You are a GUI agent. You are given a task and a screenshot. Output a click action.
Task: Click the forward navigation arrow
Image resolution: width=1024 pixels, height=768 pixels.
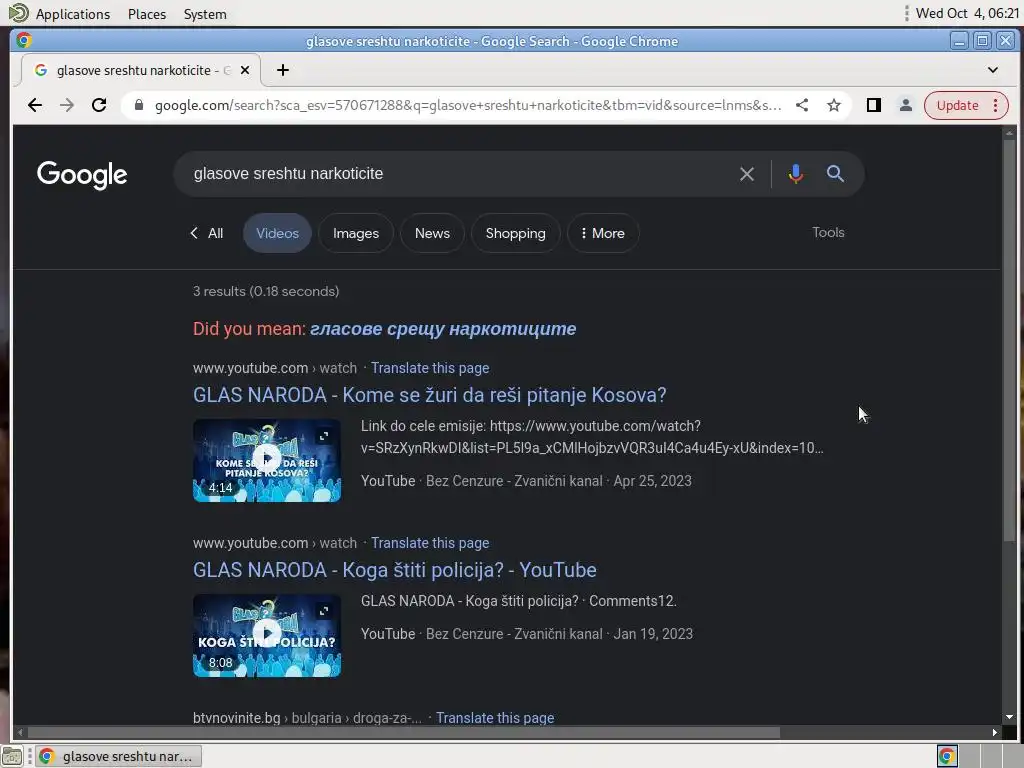pyautogui.click(x=67, y=105)
